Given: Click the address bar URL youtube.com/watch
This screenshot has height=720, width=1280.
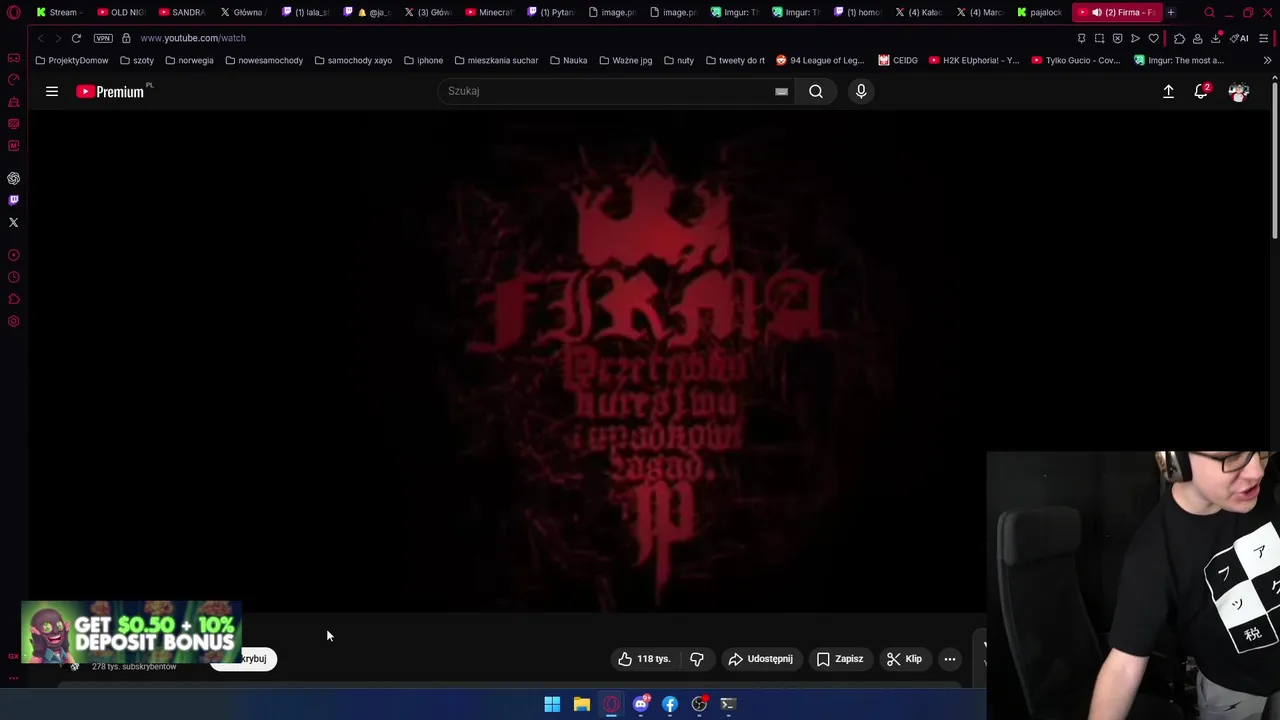Looking at the screenshot, I should coord(193,38).
